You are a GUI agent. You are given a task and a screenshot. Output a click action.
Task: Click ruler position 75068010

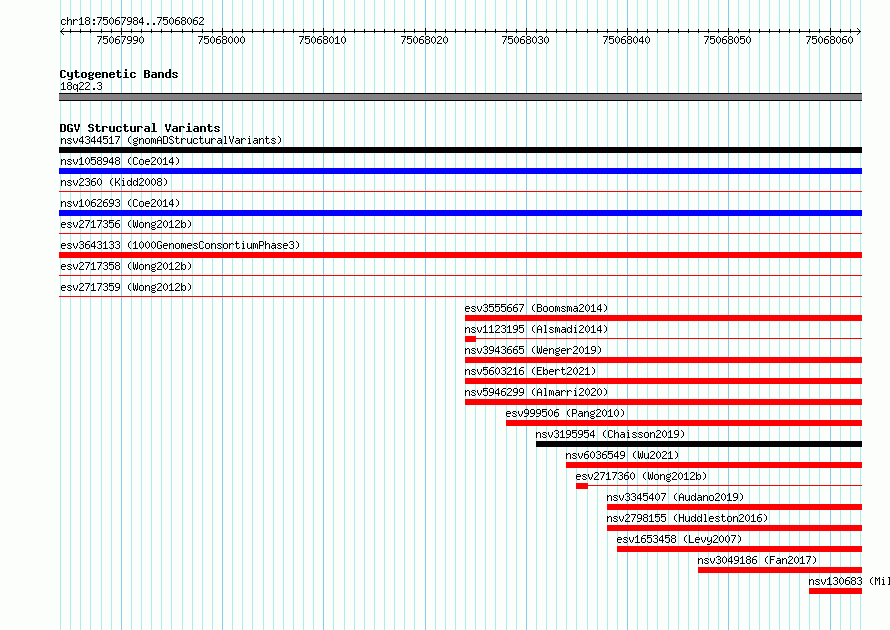322,40
